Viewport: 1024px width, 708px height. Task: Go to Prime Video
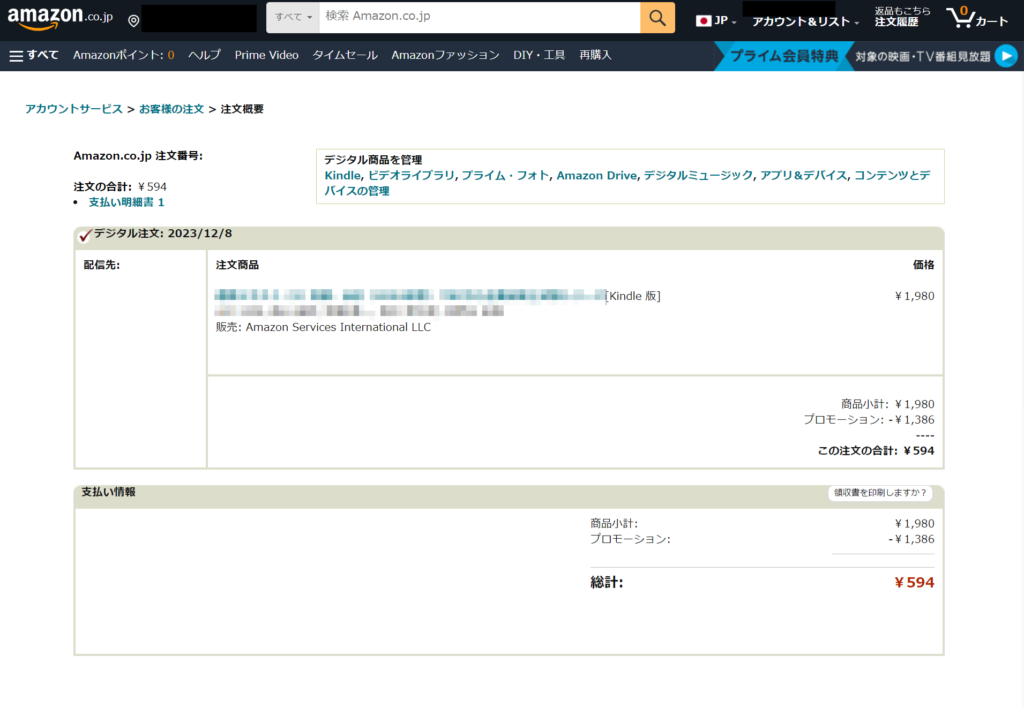(x=266, y=56)
